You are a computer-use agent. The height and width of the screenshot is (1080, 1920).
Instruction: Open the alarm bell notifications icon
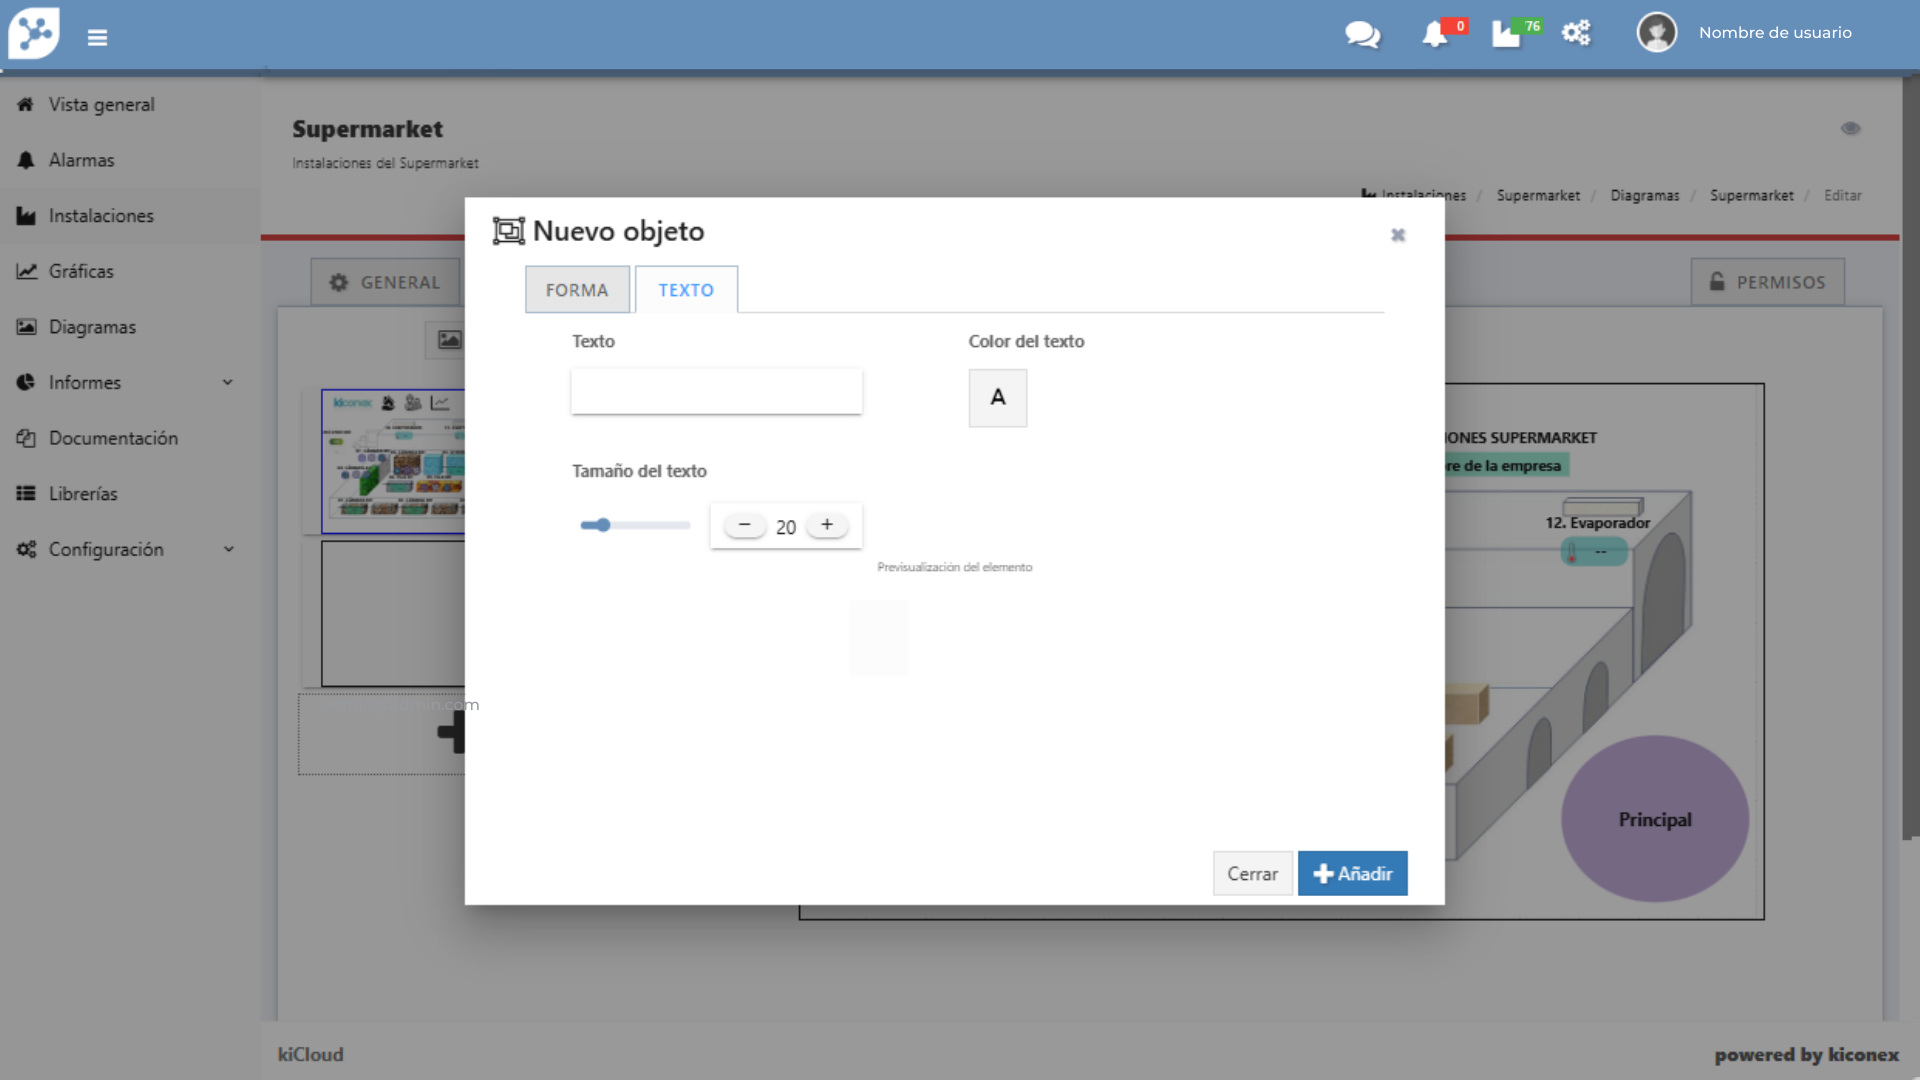pos(1434,34)
